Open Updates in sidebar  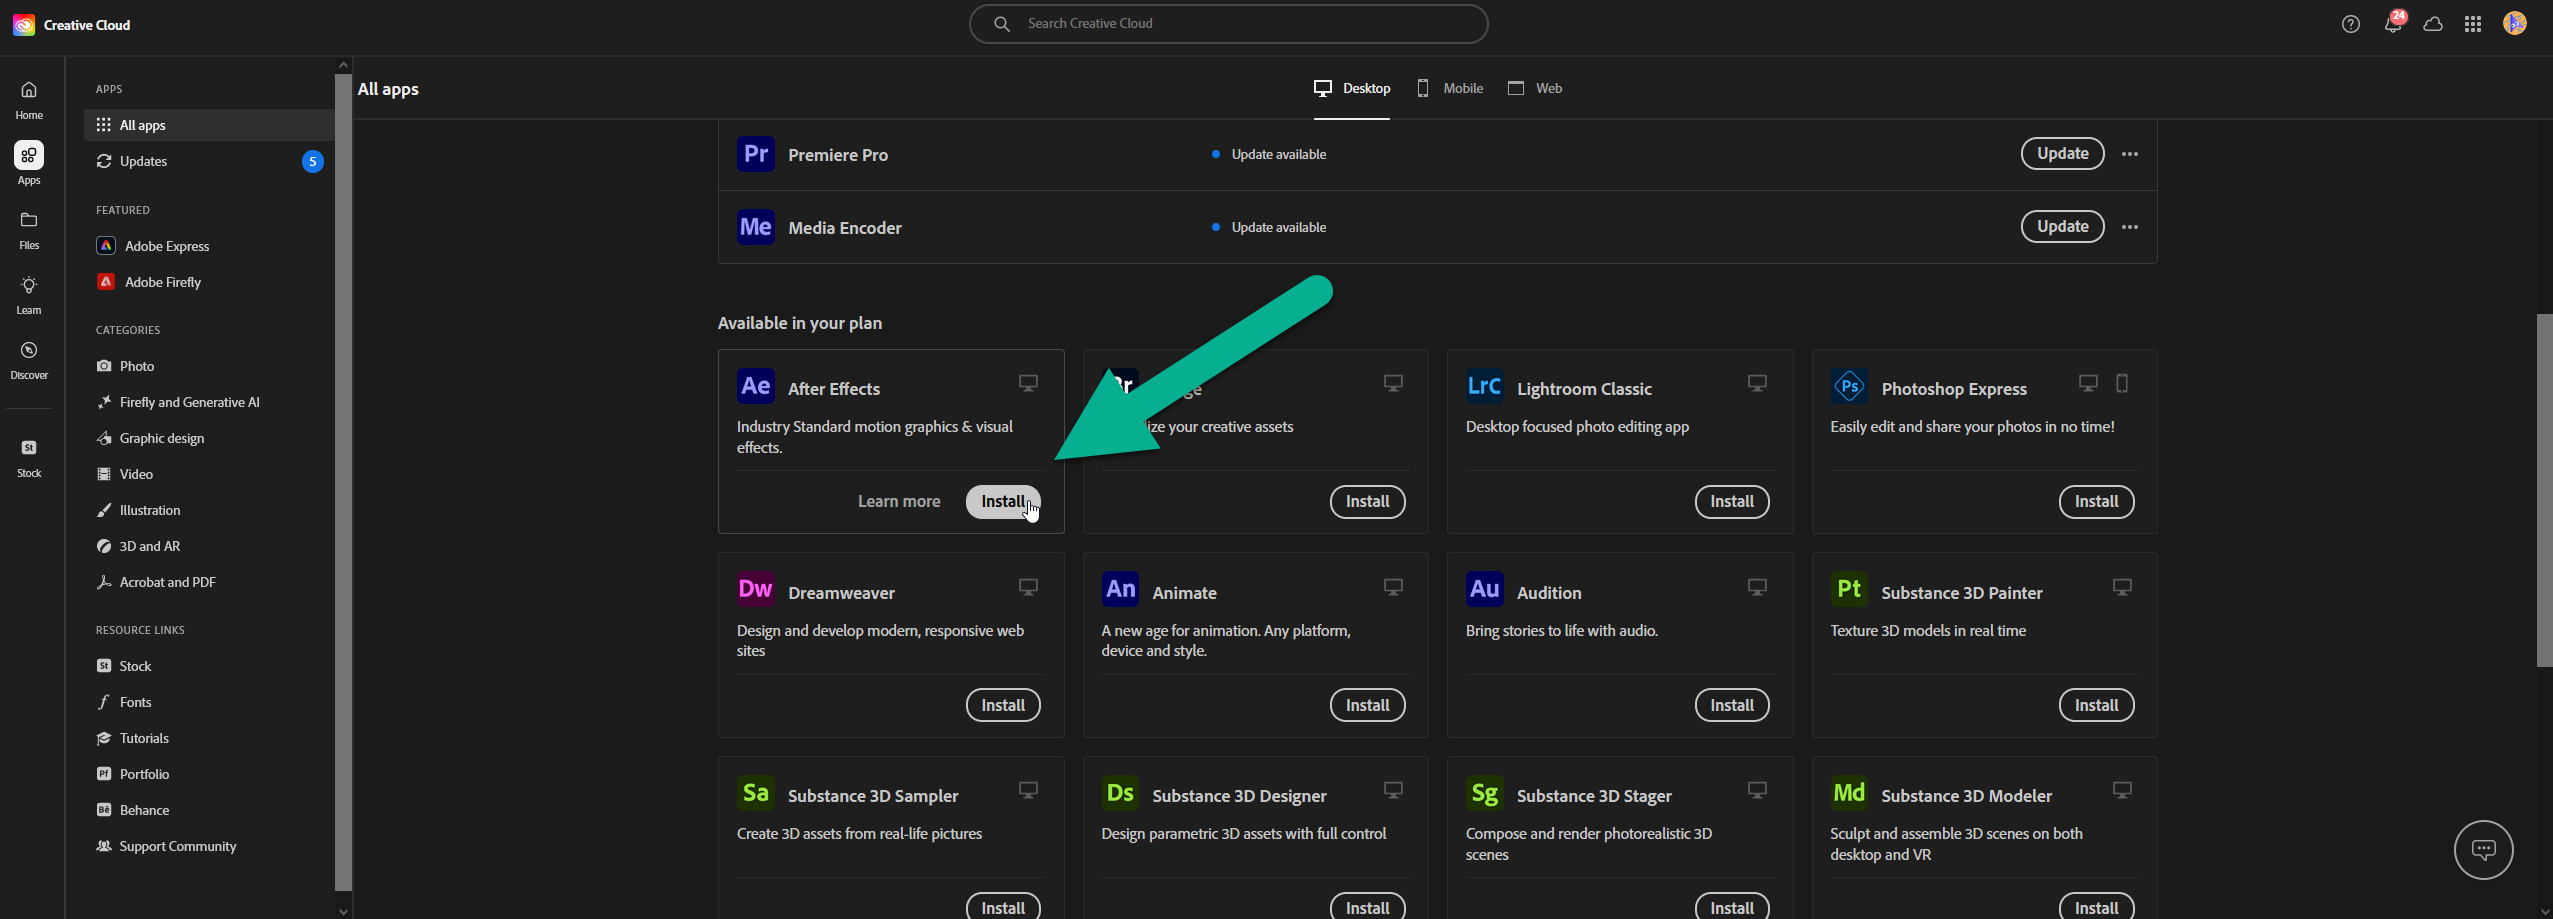(x=209, y=161)
